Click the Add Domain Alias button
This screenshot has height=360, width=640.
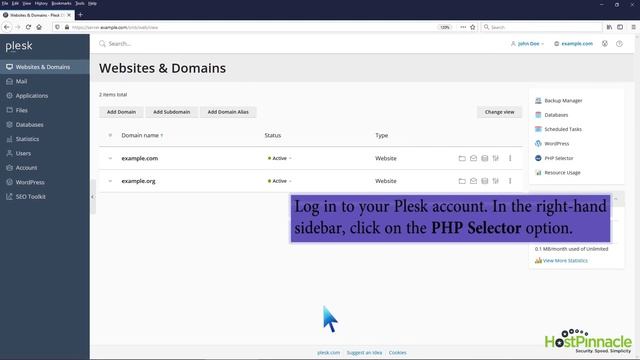[x=228, y=112]
